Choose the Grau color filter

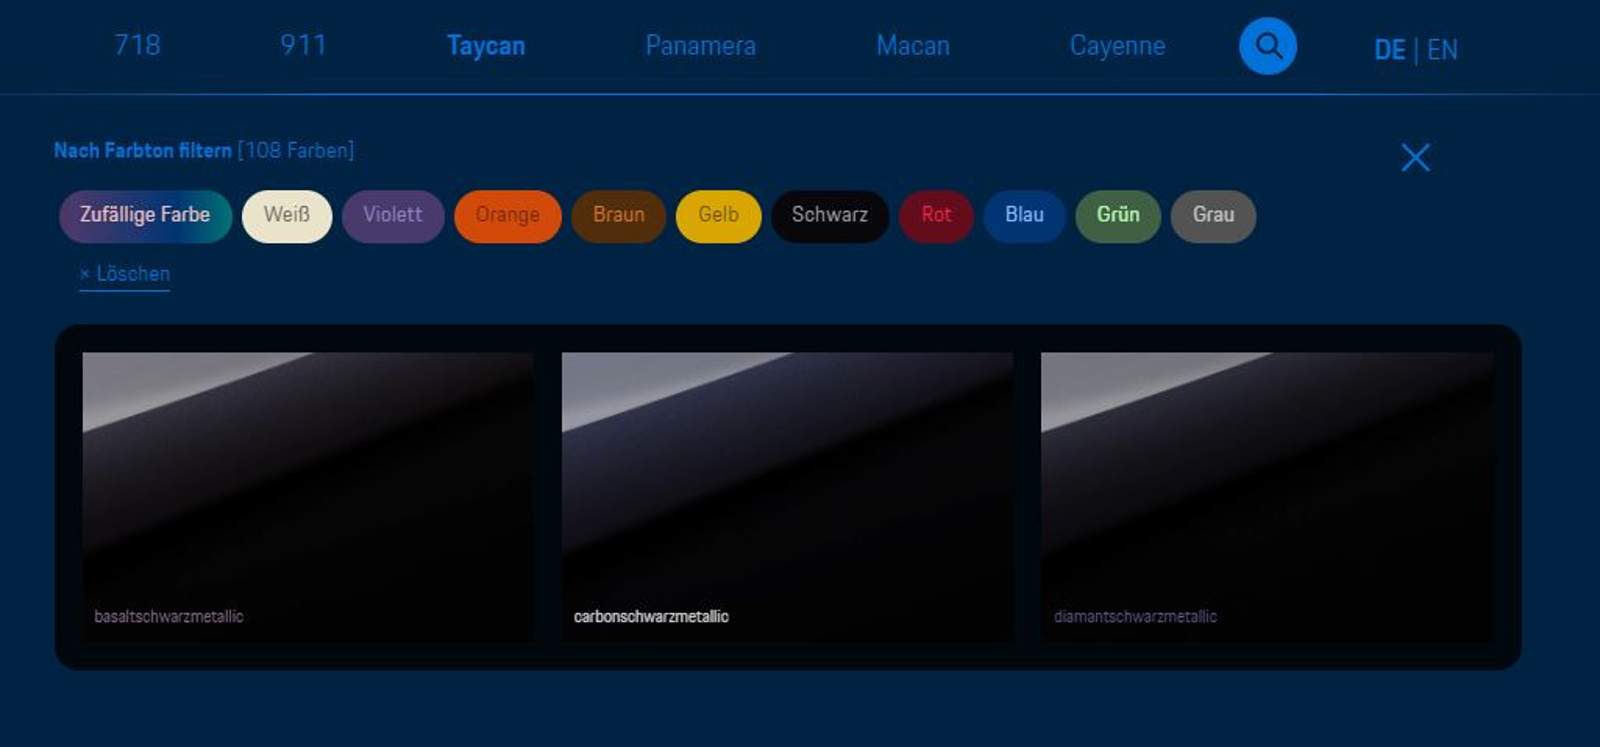pos(1213,216)
